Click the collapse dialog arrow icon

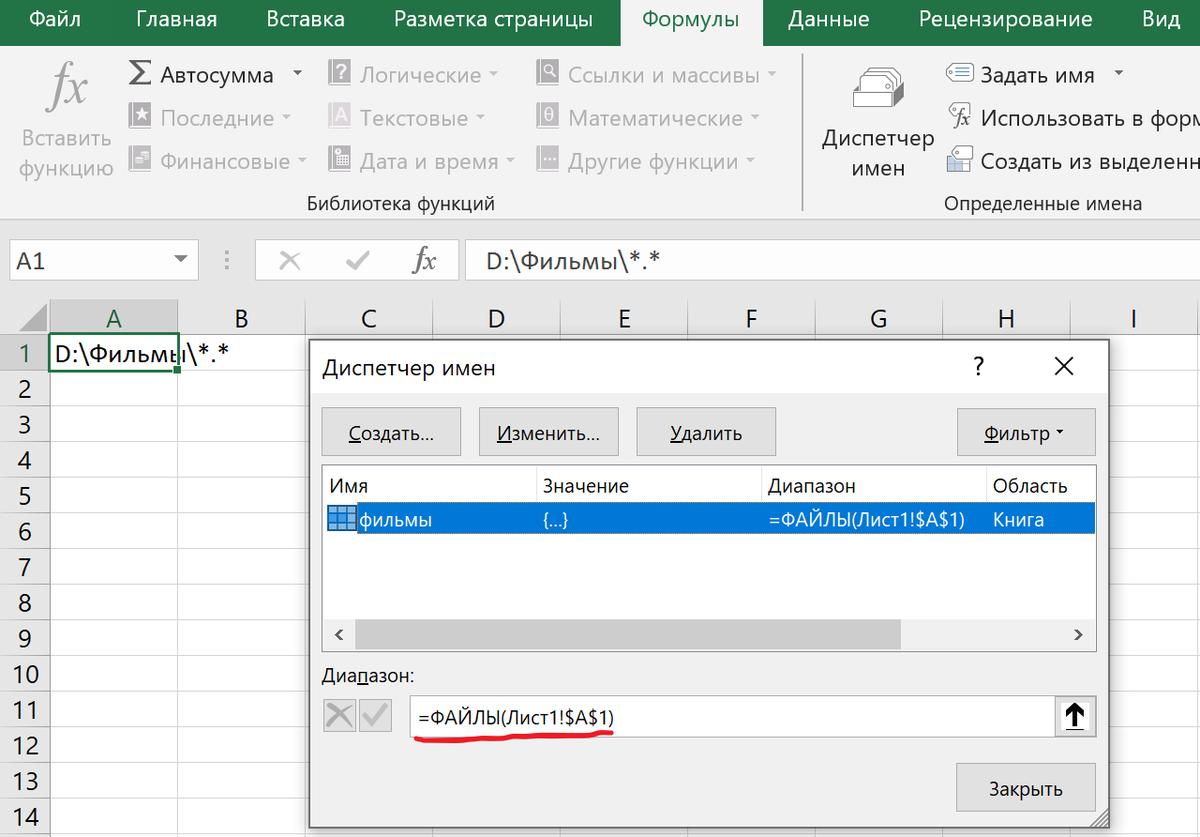[x=1075, y=716]
